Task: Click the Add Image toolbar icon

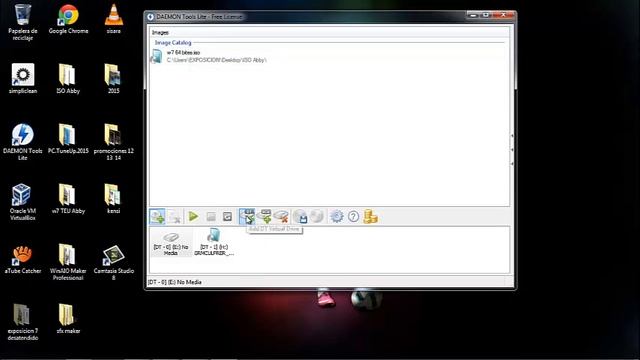Action: [157, 216]
